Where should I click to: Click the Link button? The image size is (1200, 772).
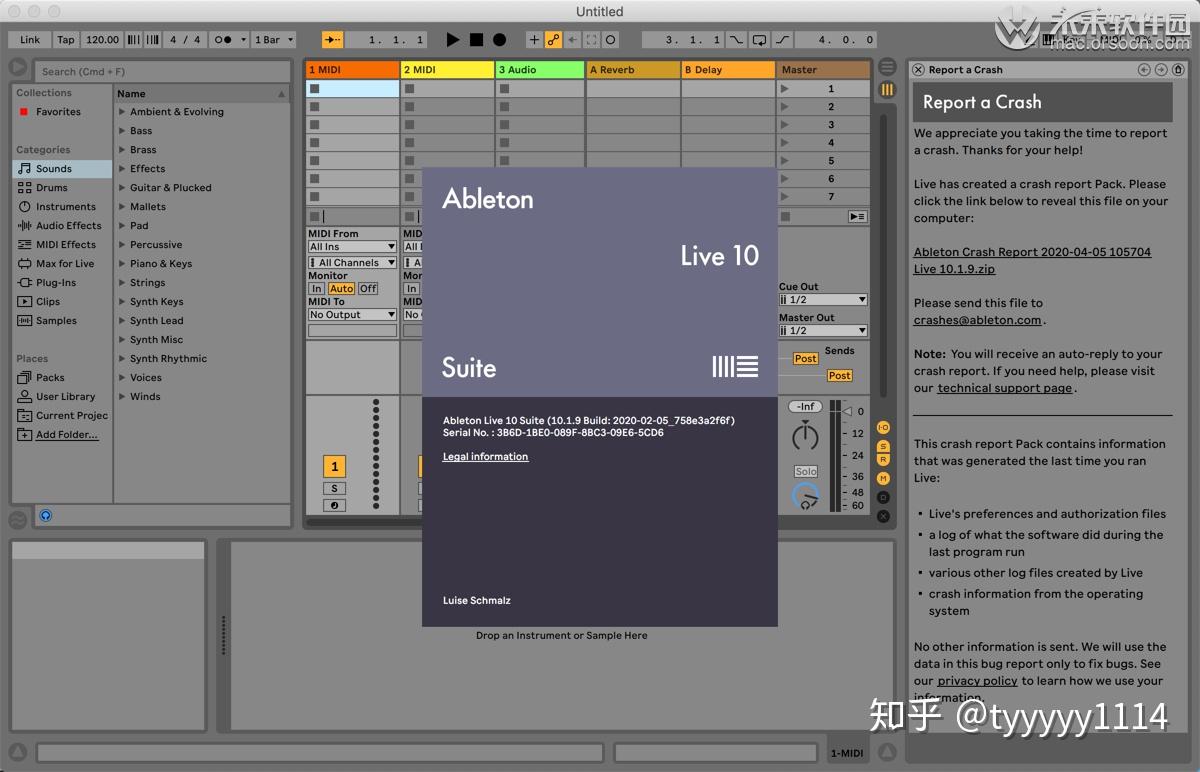click(30, 40)
